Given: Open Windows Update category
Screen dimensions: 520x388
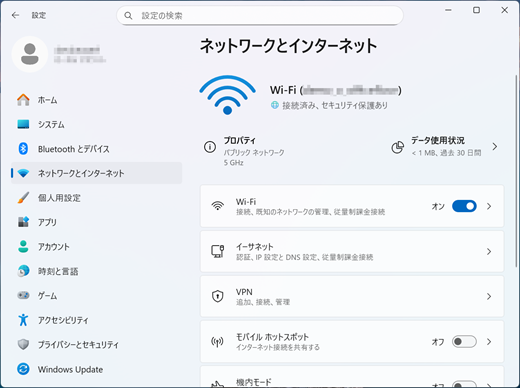Looking at the screenshot, I should tap(97, 369).
